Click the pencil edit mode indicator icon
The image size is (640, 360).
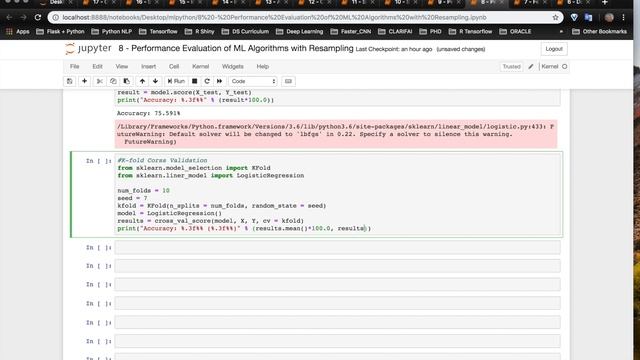click(x=531, y=67)
